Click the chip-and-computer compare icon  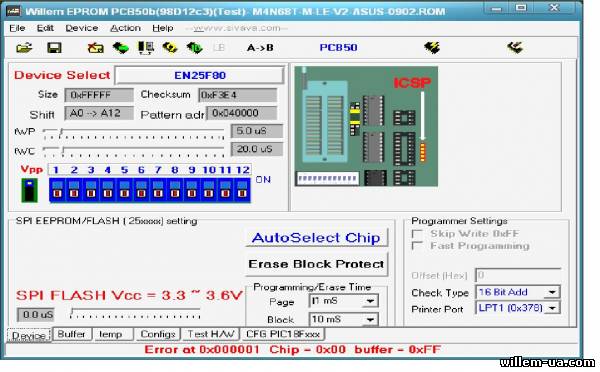146,48
